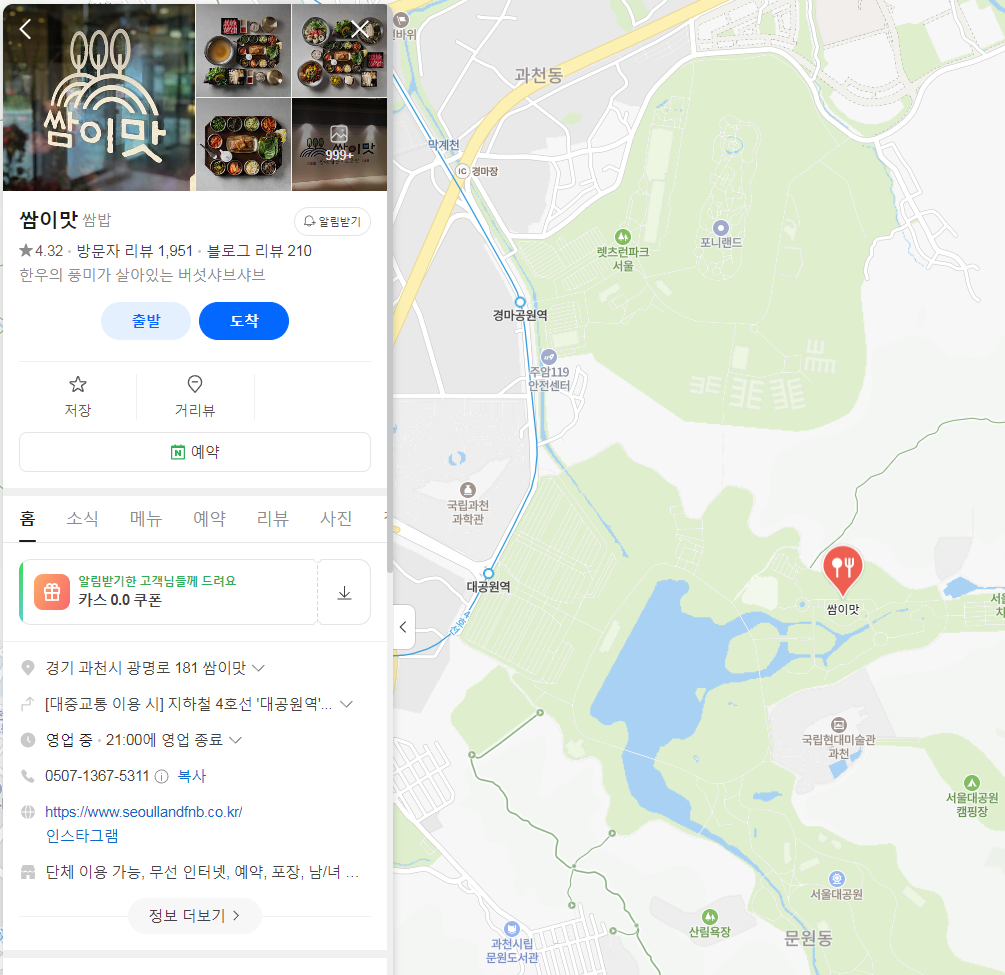
Task: Expand the address 광명로 181 details
Action: pyautogui.click(x=258, y=668)
